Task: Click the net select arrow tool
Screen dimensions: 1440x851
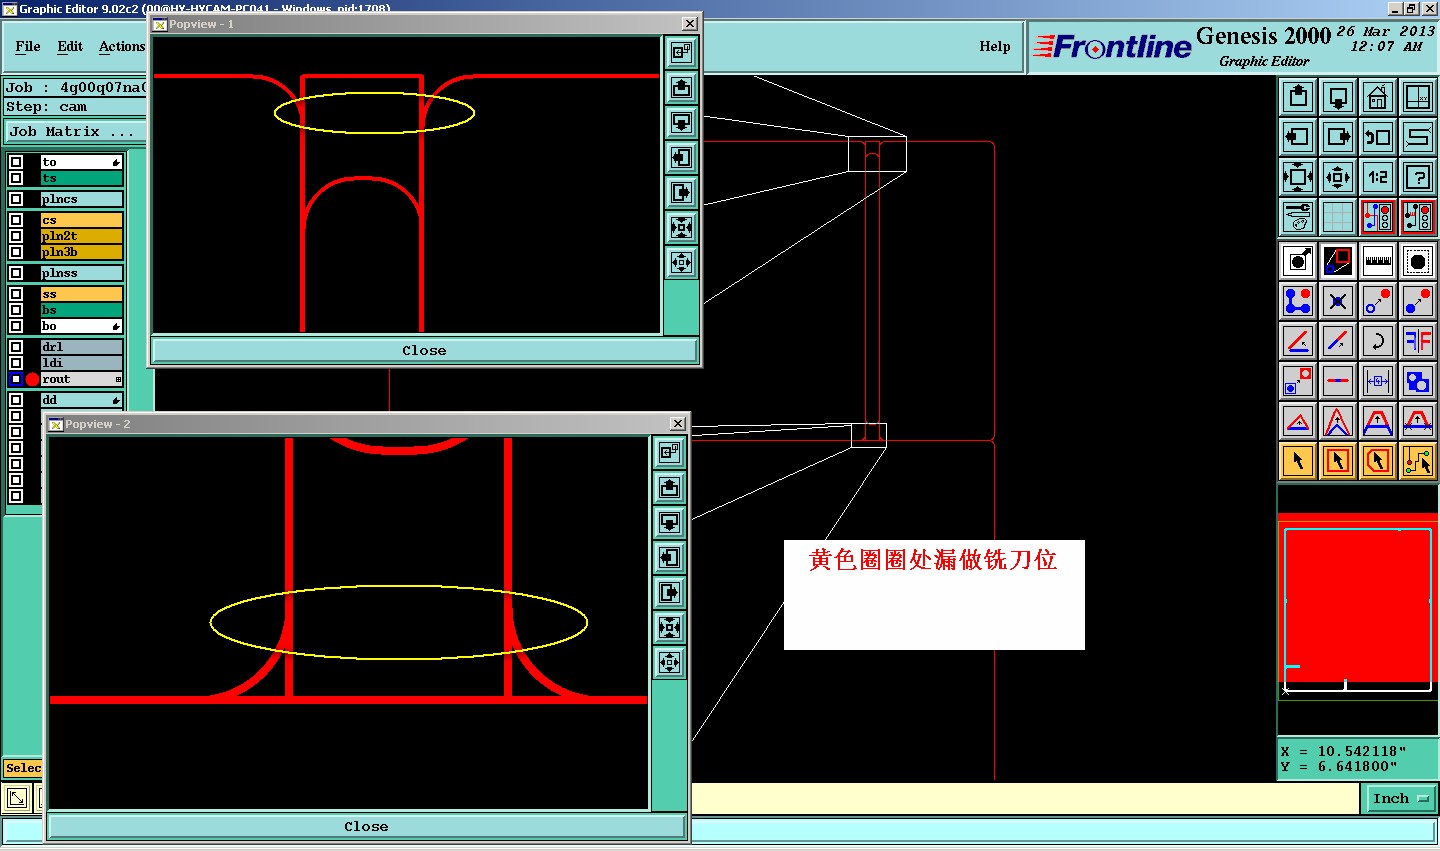Action: tap(1418, 461)
